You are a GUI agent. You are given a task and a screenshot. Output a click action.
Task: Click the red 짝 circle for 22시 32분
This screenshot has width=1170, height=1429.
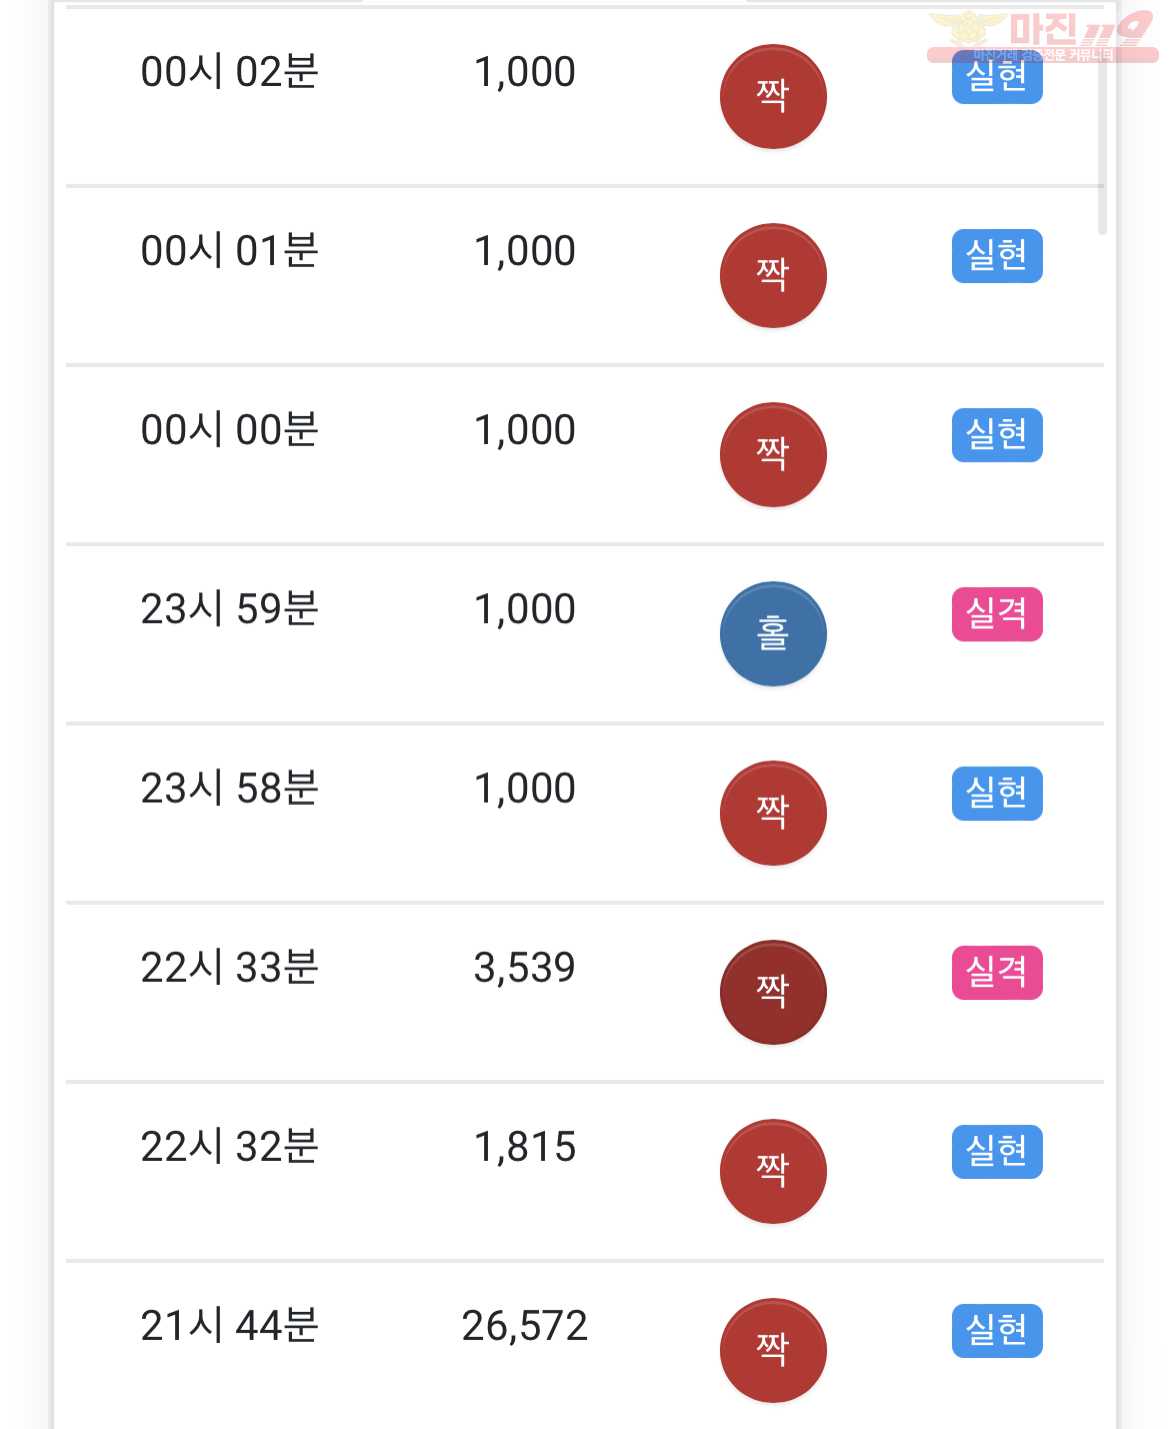(x=773, y=1171)
